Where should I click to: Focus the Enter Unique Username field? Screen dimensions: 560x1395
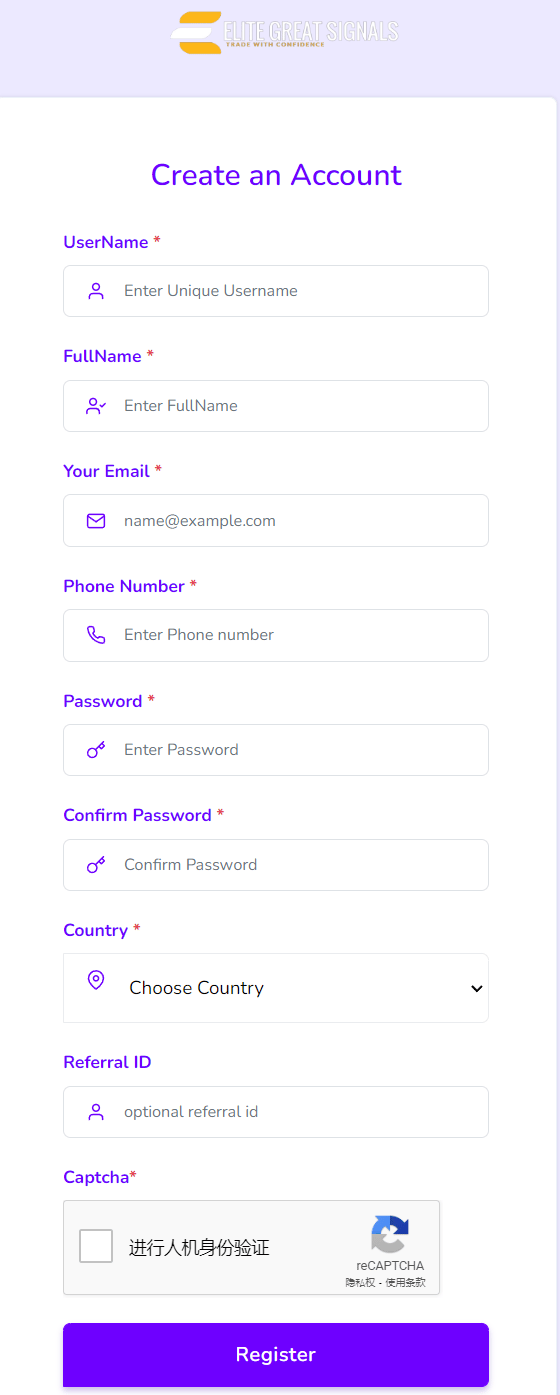click(x=276, y=291)
